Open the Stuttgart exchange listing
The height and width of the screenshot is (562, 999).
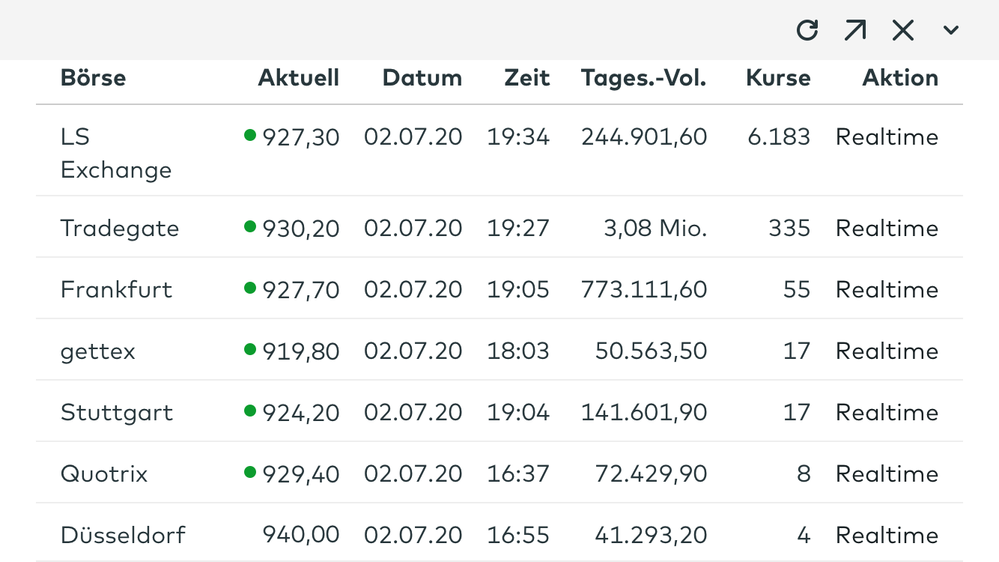point(116,413)
